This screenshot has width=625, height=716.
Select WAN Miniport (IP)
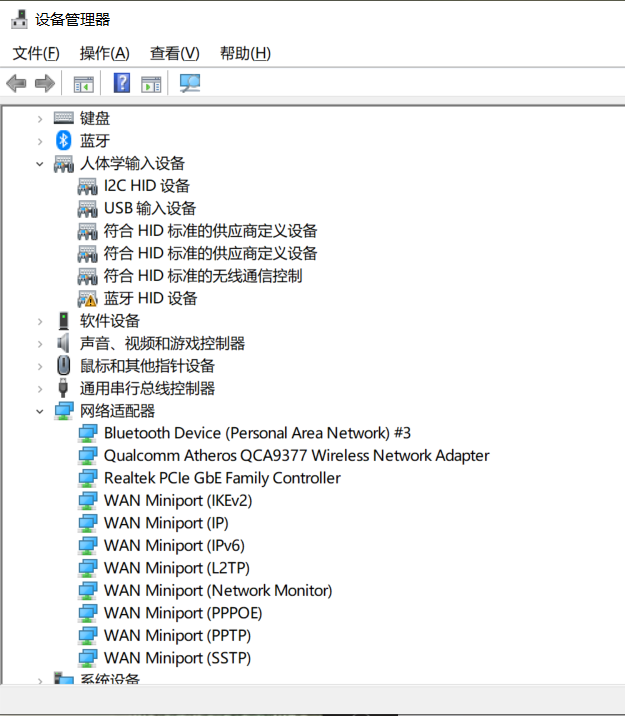(166, 523)
